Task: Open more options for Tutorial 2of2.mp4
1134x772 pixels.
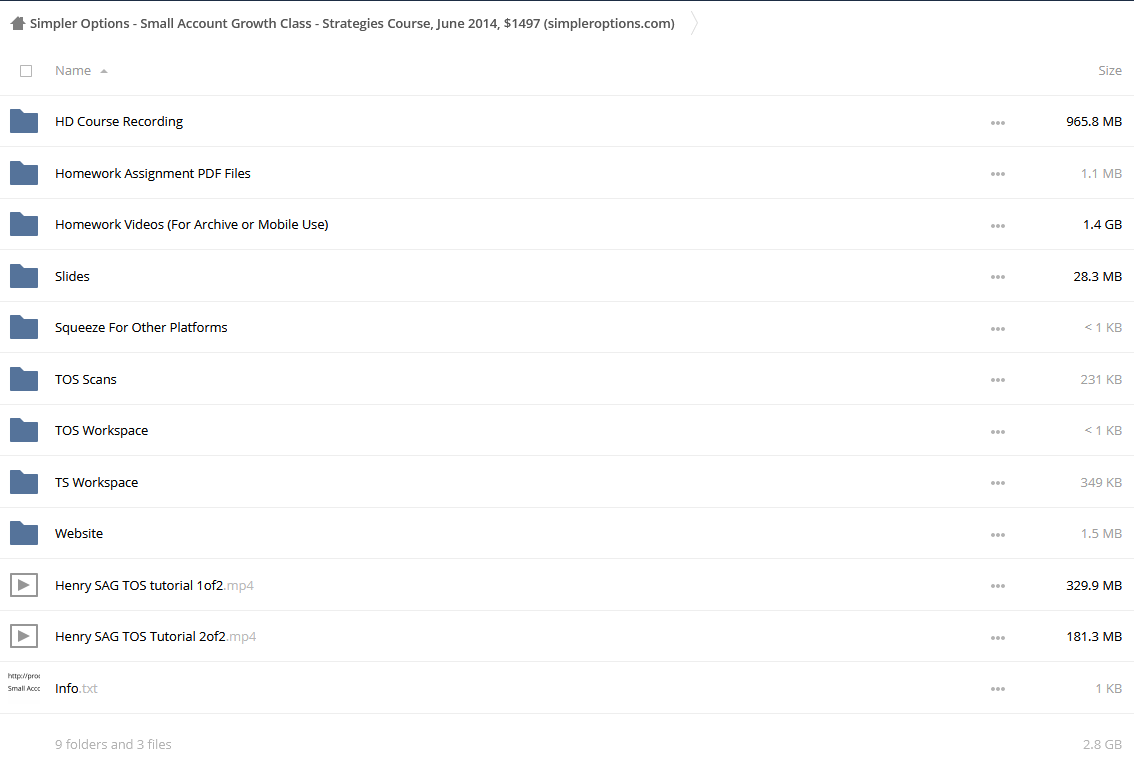Action: tap(997, 637)
